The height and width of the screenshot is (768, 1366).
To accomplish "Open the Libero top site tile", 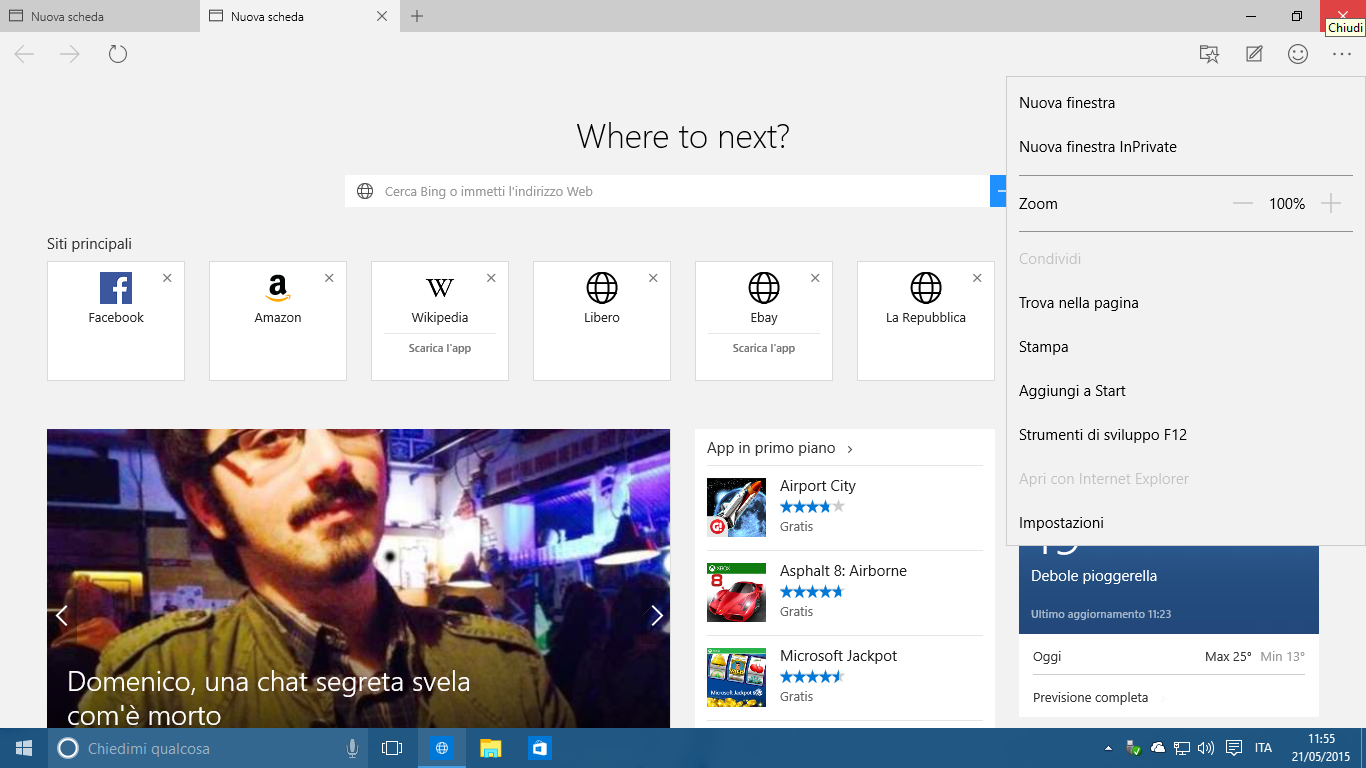I will (x=602, y=320).
